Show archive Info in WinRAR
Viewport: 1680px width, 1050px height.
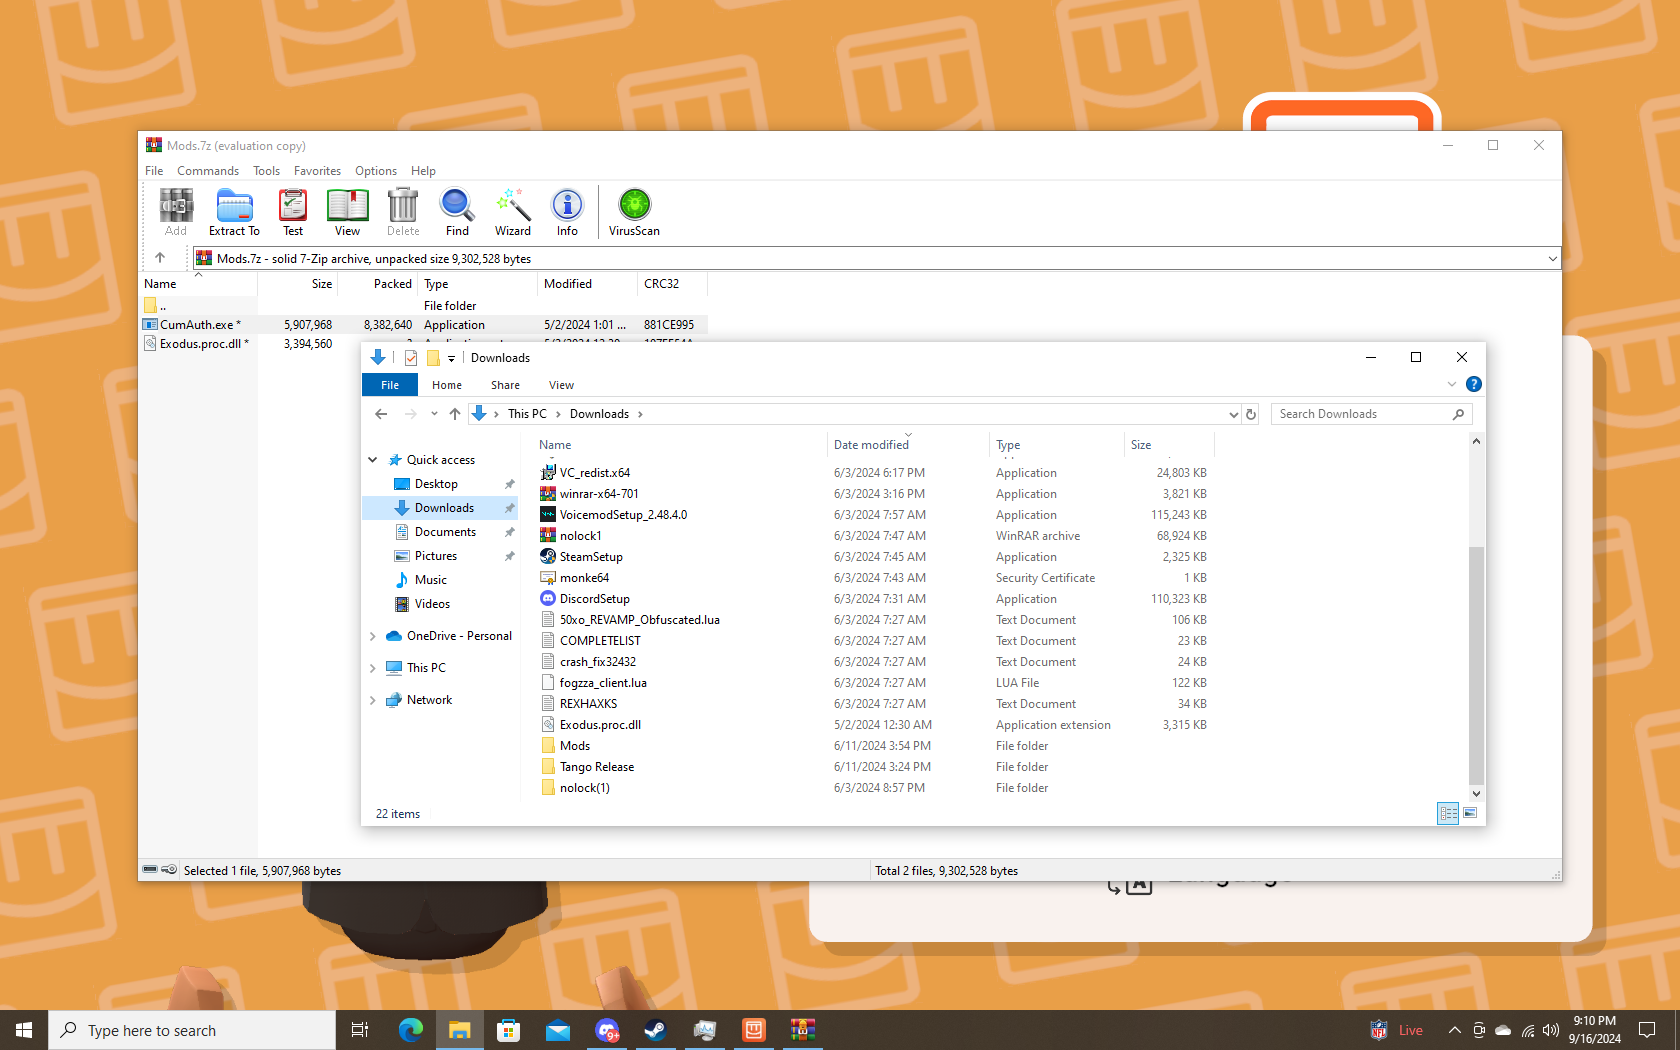pos(567,213)
